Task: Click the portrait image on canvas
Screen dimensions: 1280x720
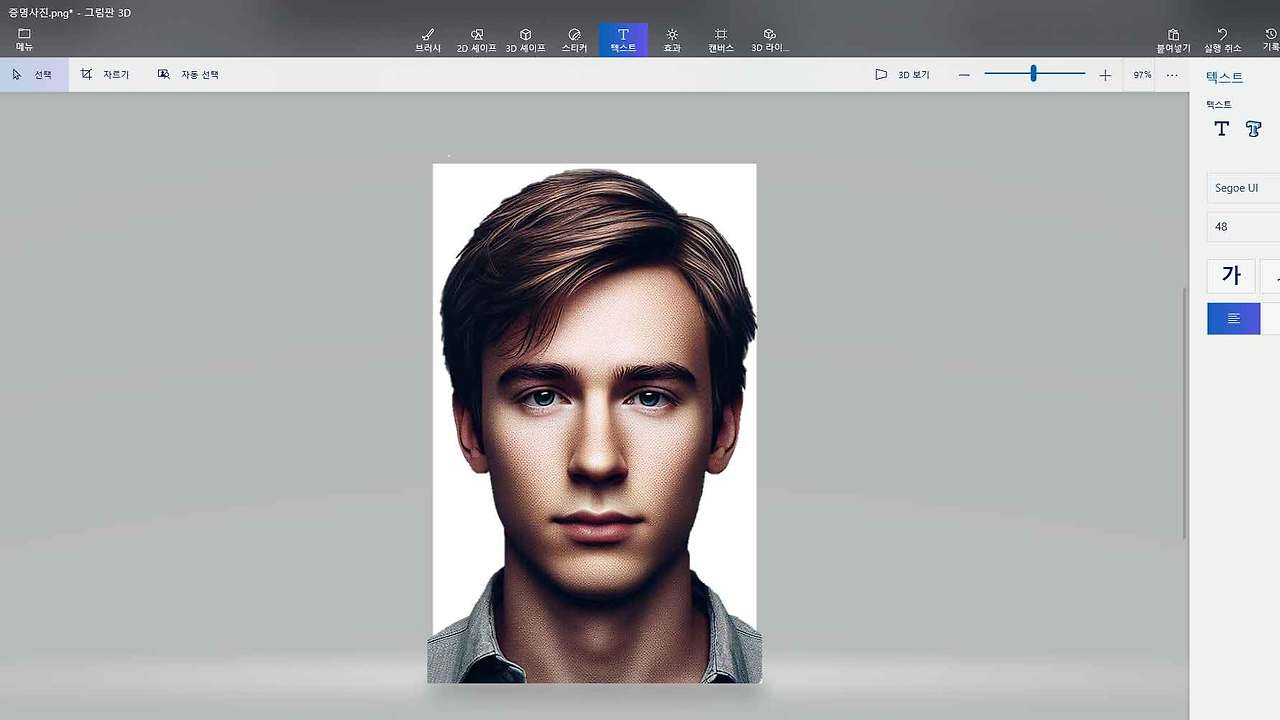Action: (595, 423)
